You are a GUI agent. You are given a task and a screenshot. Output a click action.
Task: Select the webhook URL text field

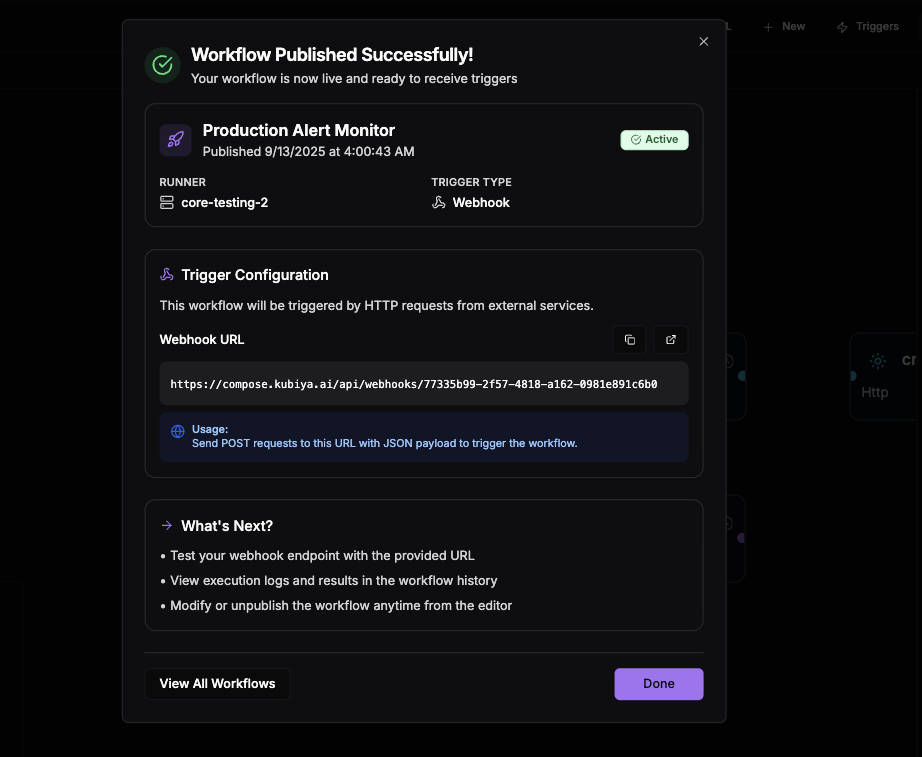(424, 383)
